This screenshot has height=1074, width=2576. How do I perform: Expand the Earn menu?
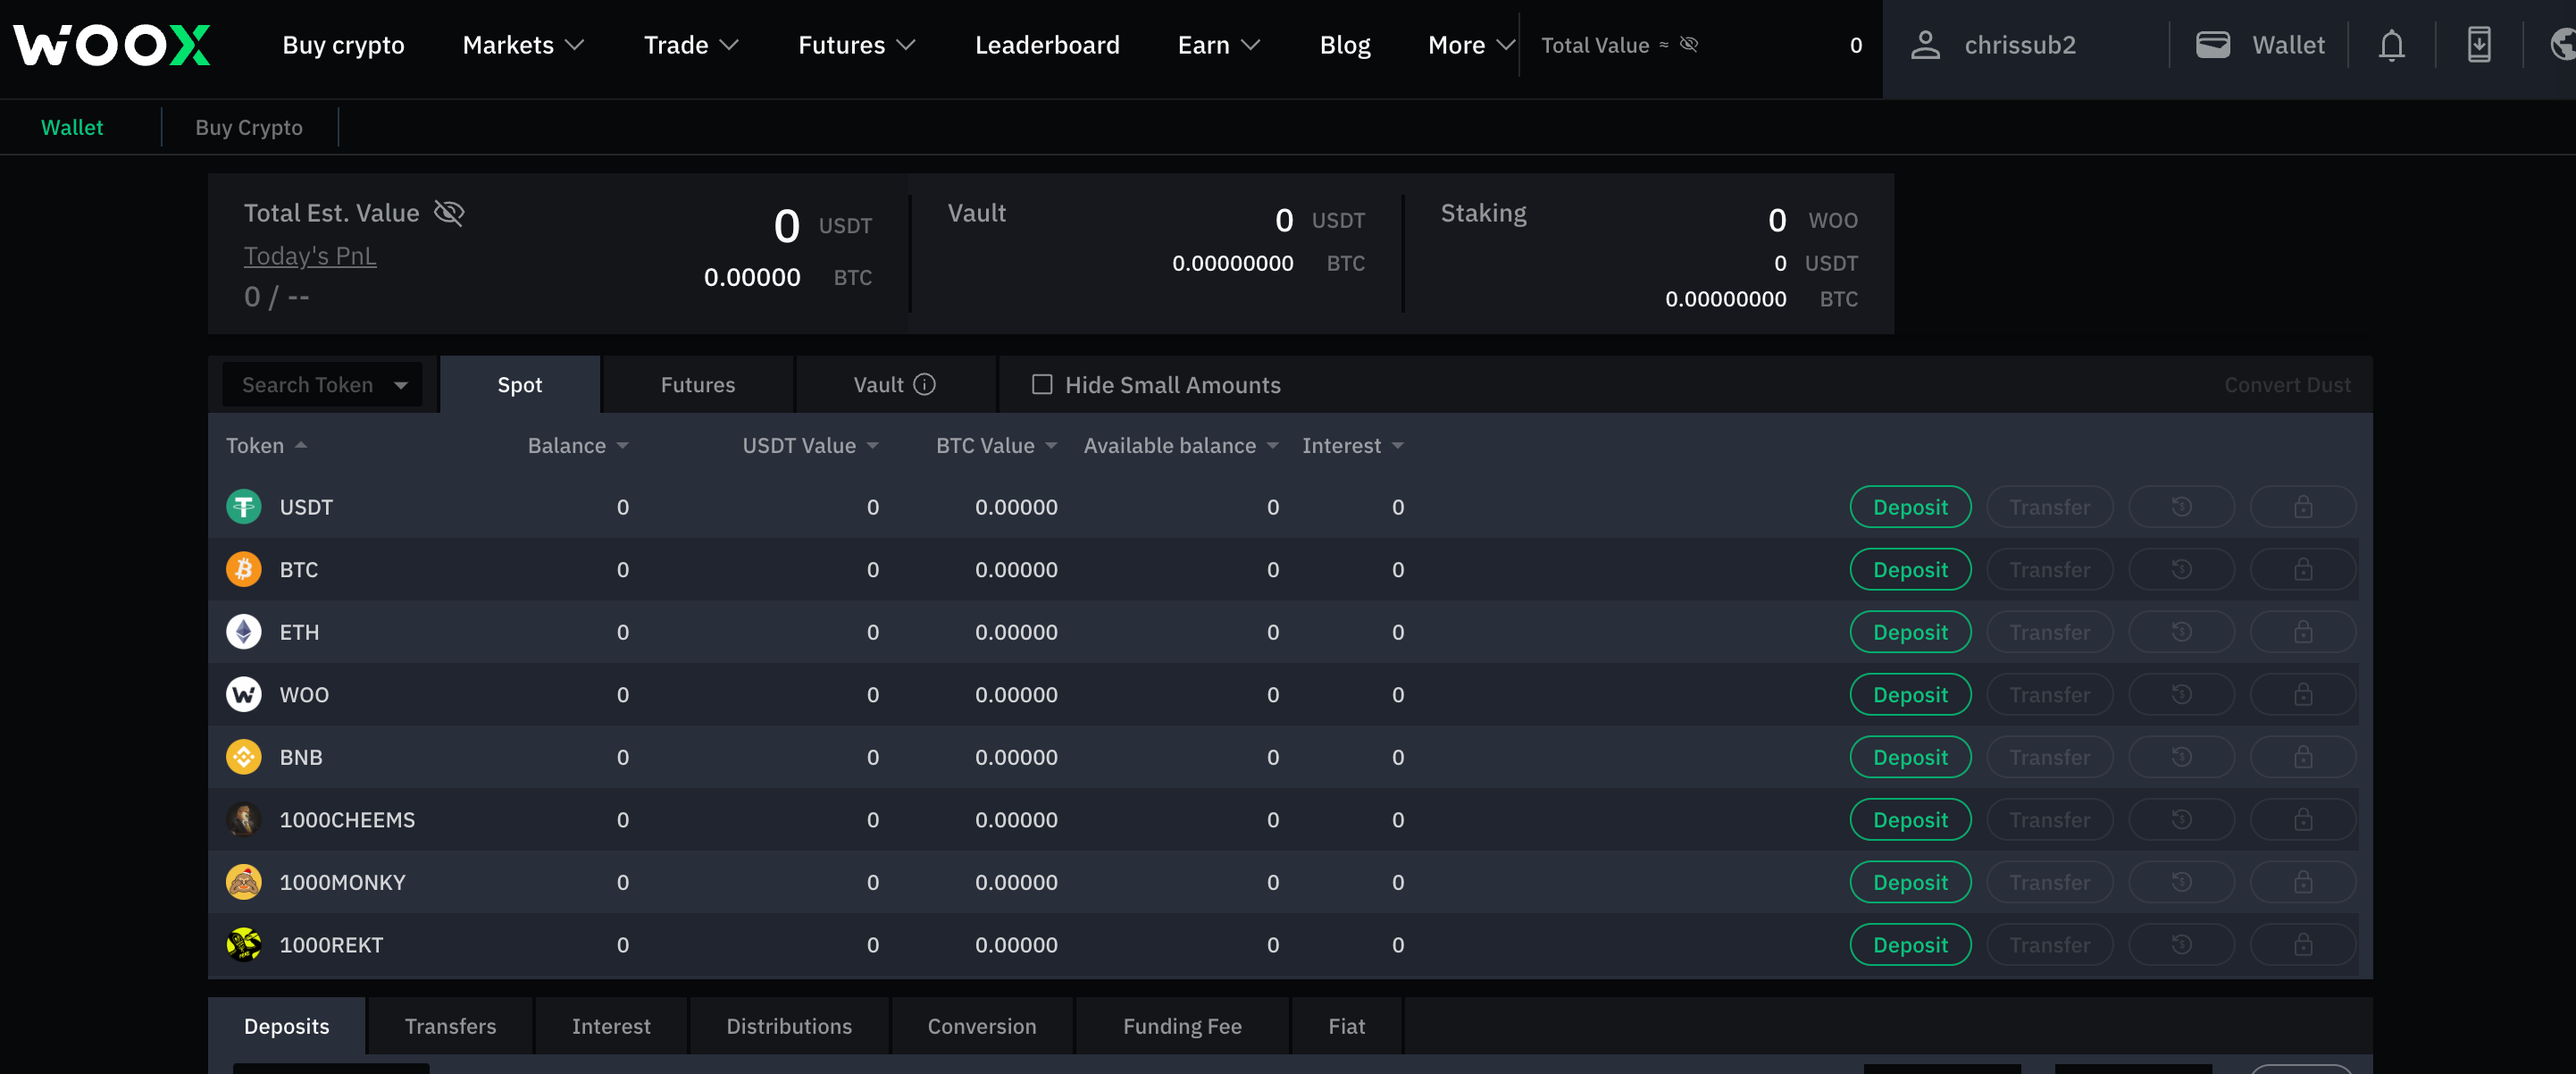[x=1219, y=45]
